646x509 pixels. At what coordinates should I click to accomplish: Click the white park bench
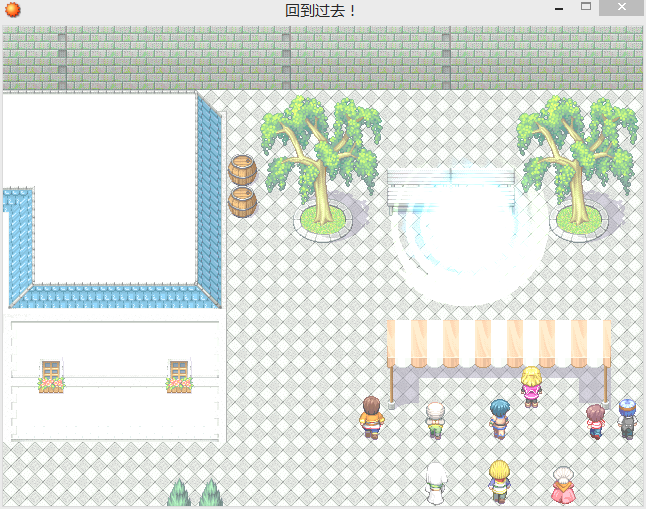pos(451,190)
